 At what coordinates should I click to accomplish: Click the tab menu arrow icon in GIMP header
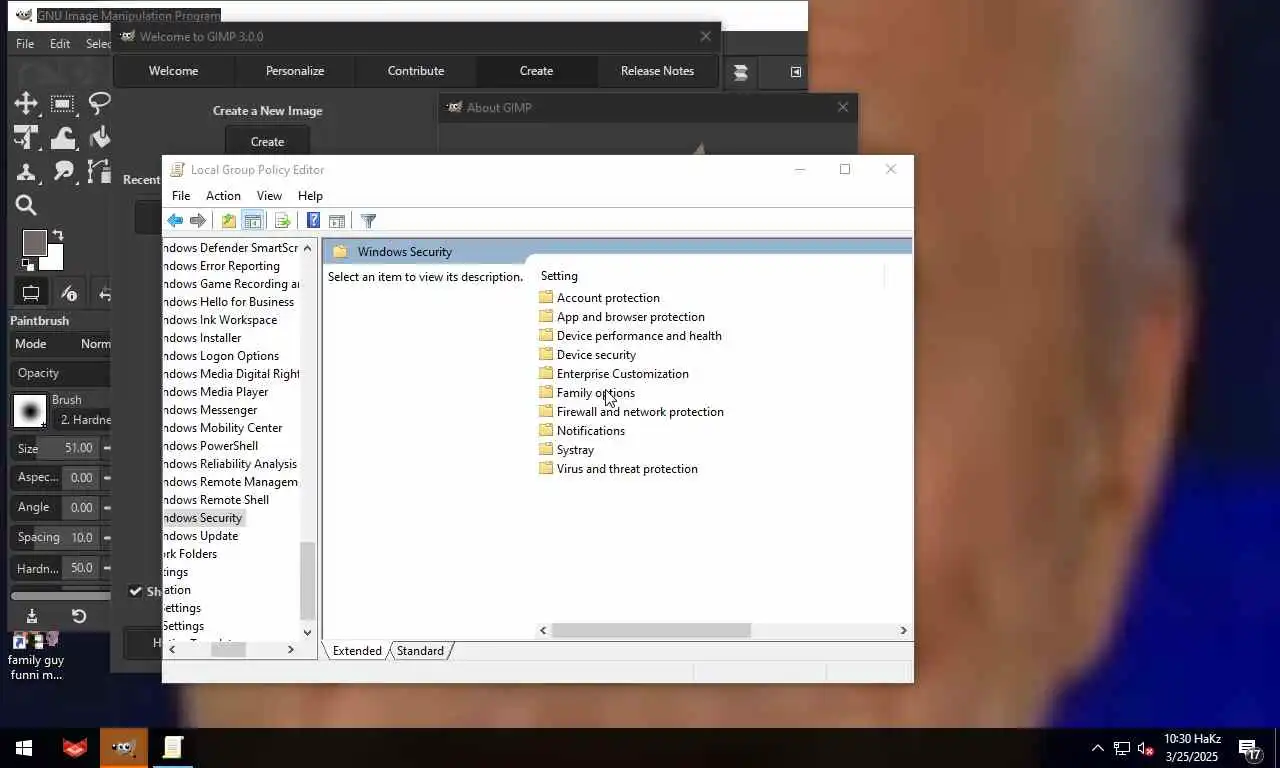pos(796,72)
